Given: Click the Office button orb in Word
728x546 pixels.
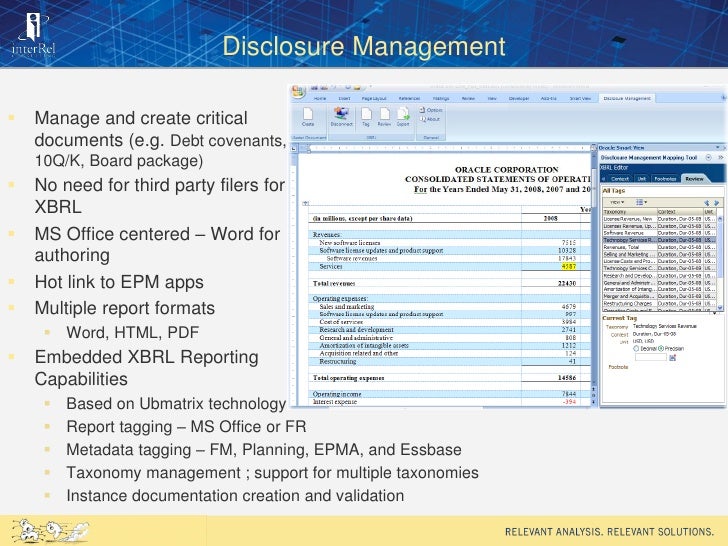Looking at the screenshot, I should [298, 91].
